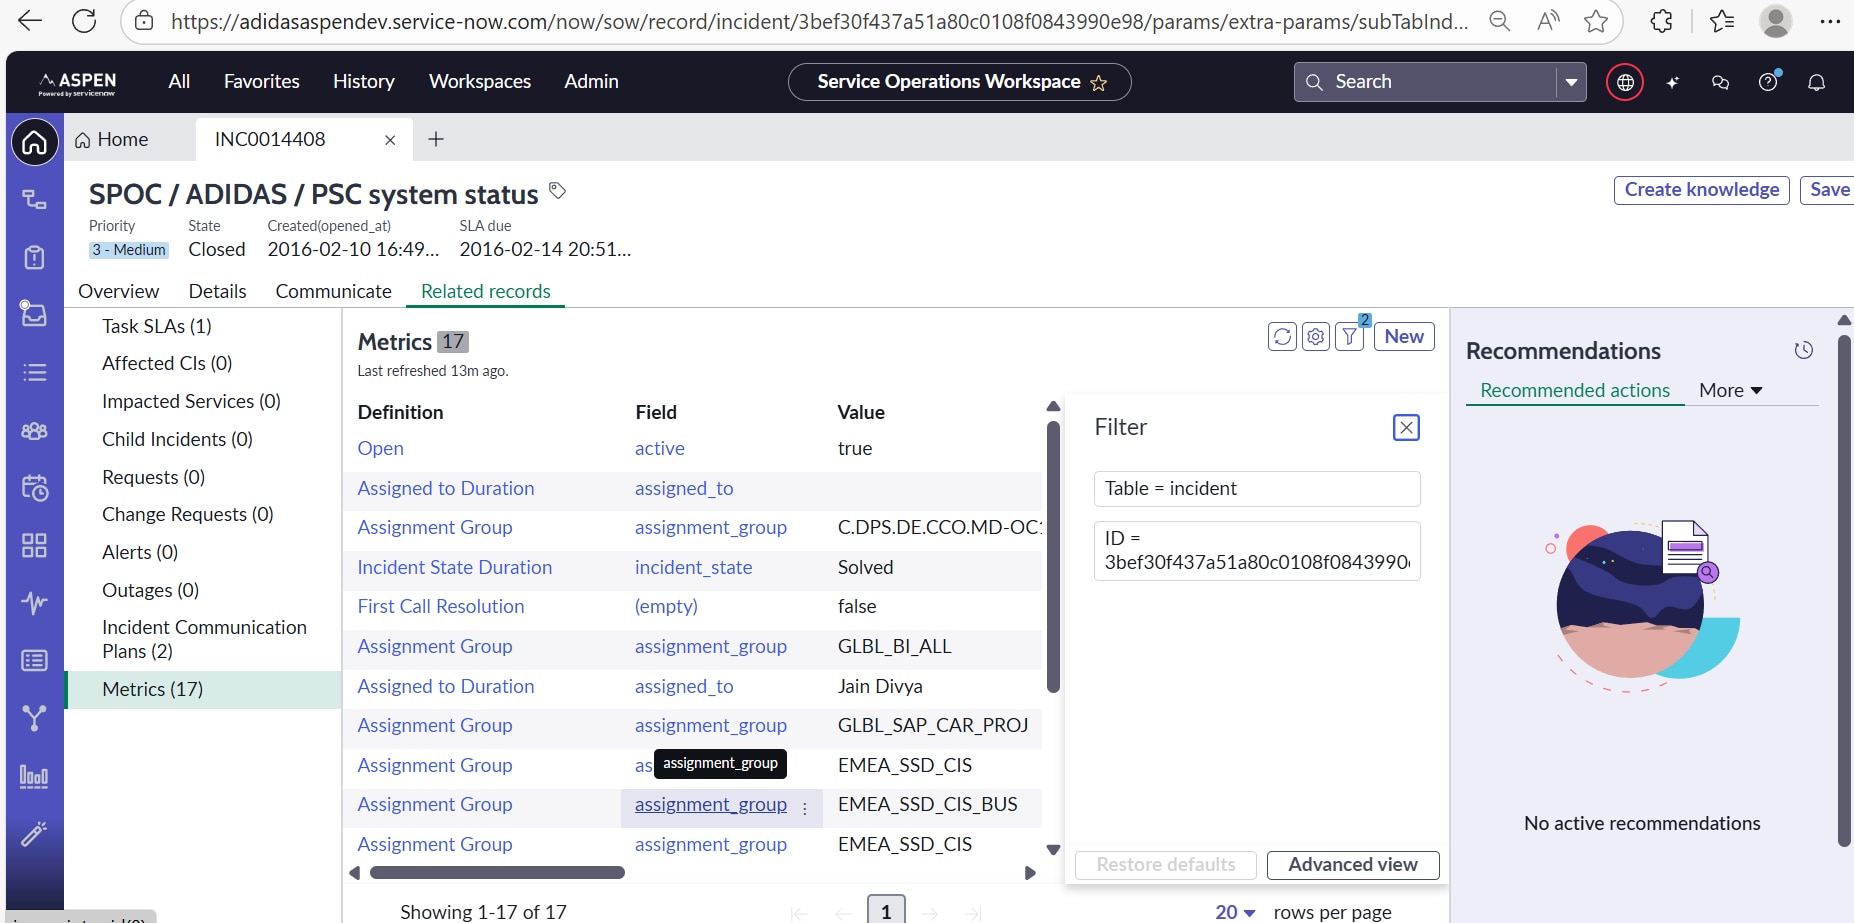Click the New metric button
The width and height of the screenshot is (1854, 923).
(x=1404, y=337)
